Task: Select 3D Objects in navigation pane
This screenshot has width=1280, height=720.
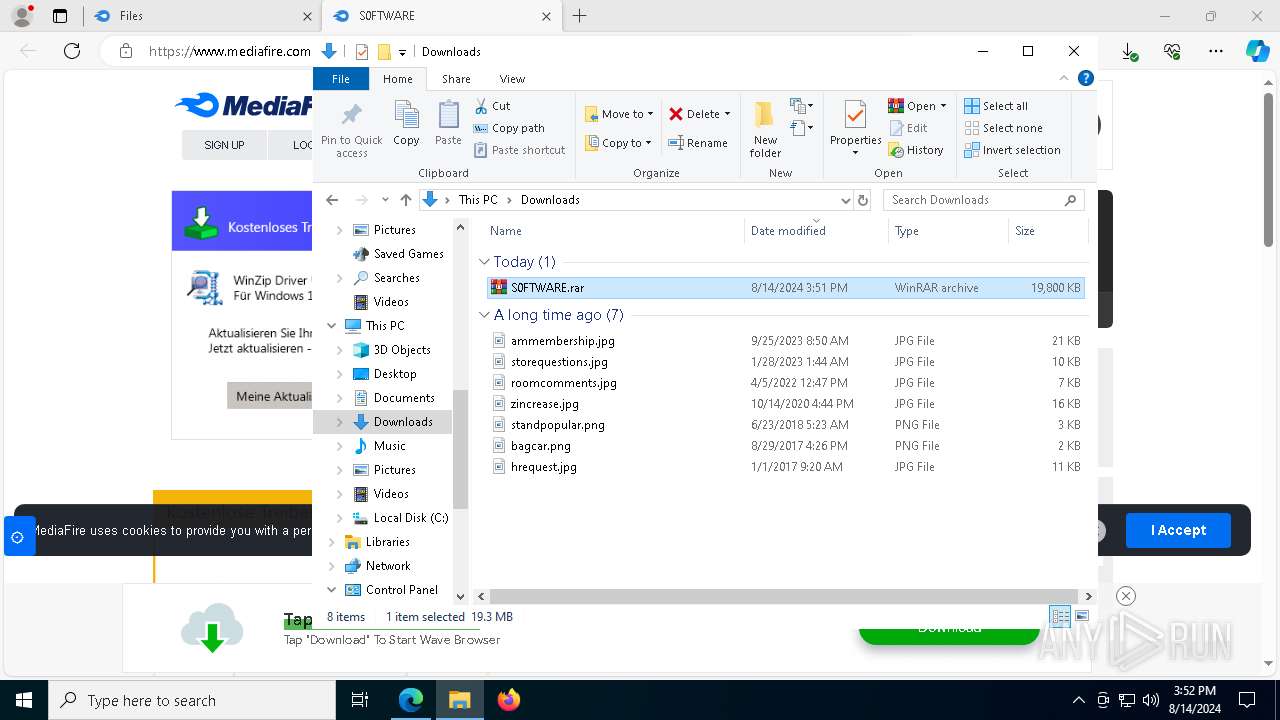Action: pyautogui.click(x=402, y=350)
